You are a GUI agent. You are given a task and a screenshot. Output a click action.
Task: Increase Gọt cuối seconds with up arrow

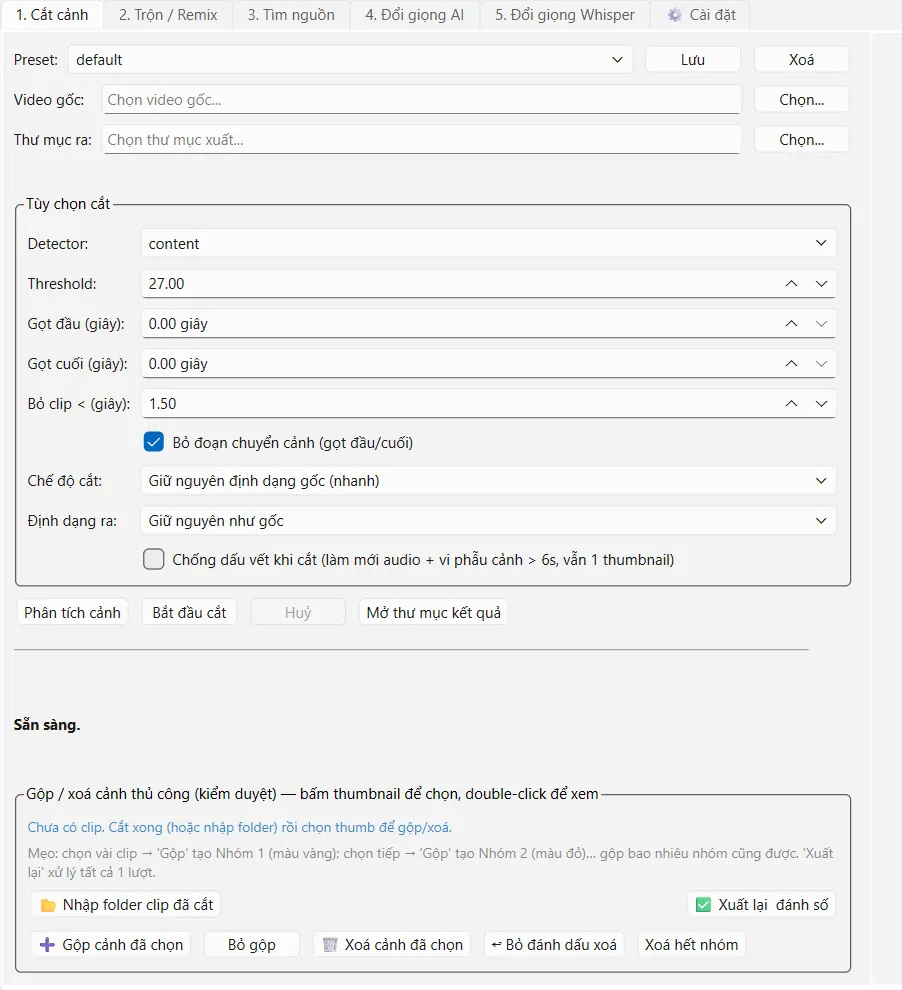click(x=791, y=364)
